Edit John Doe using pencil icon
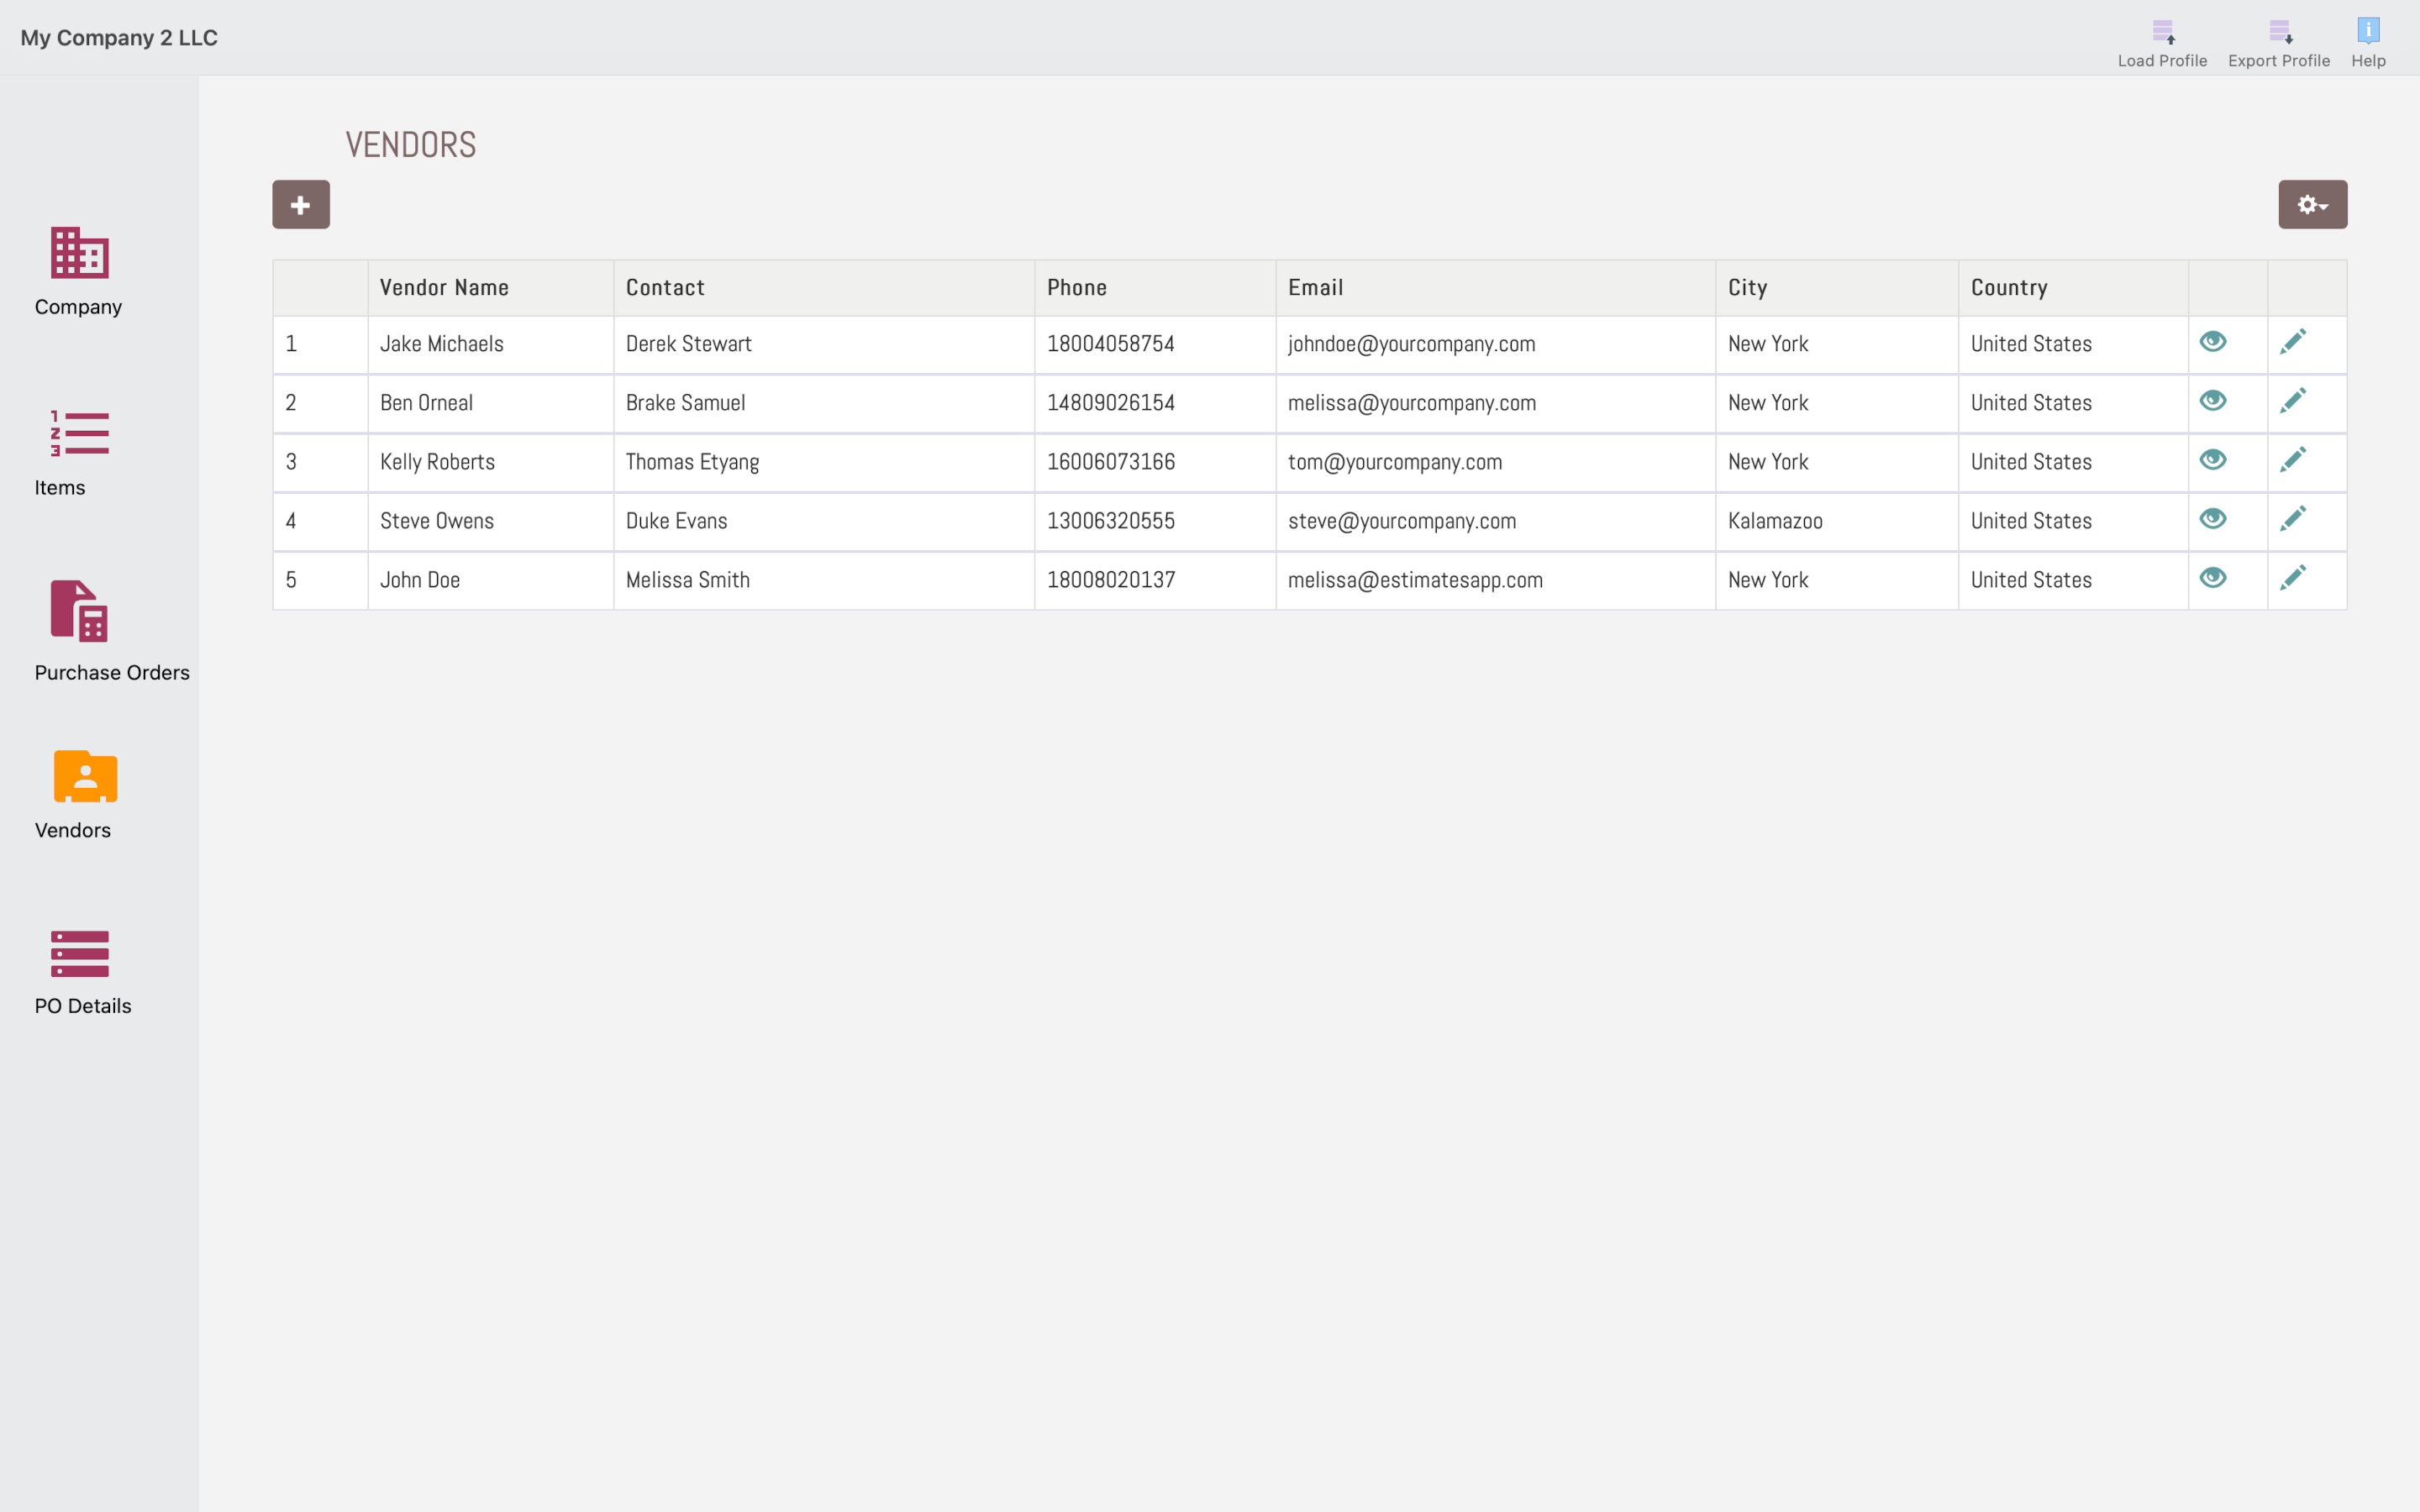This screenshot has height=1512, width=2420. click(2293, 578)
